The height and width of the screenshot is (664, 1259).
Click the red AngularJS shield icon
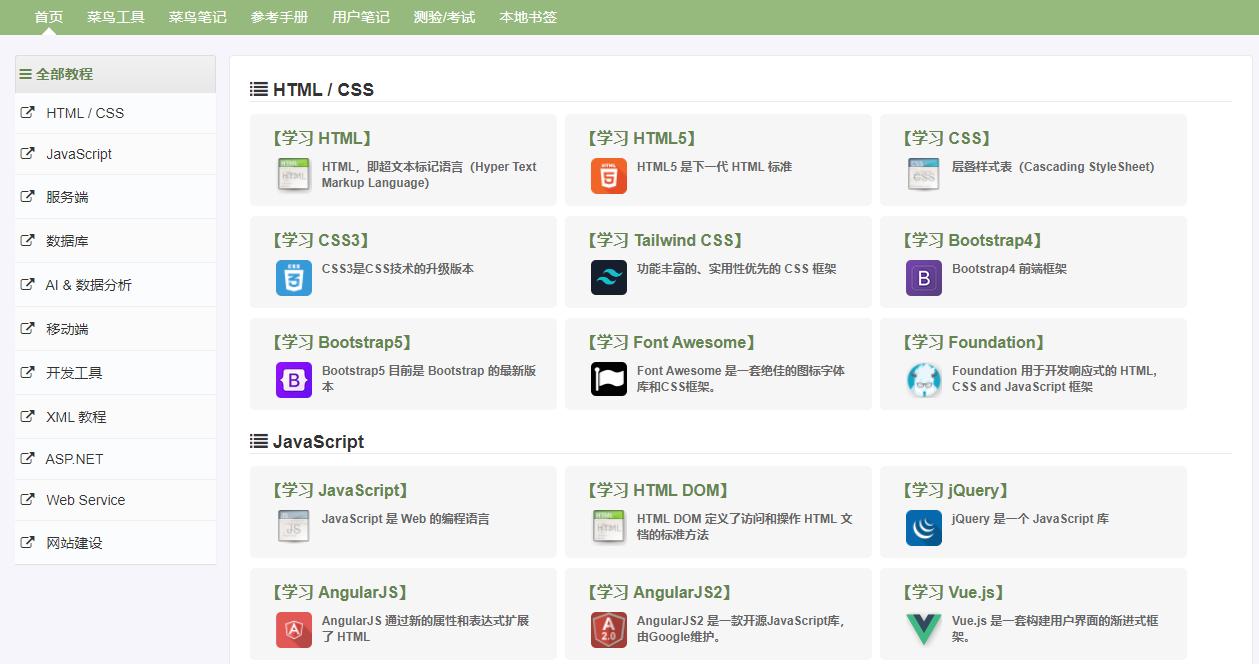pyautogui.click(x=293, y=629)
